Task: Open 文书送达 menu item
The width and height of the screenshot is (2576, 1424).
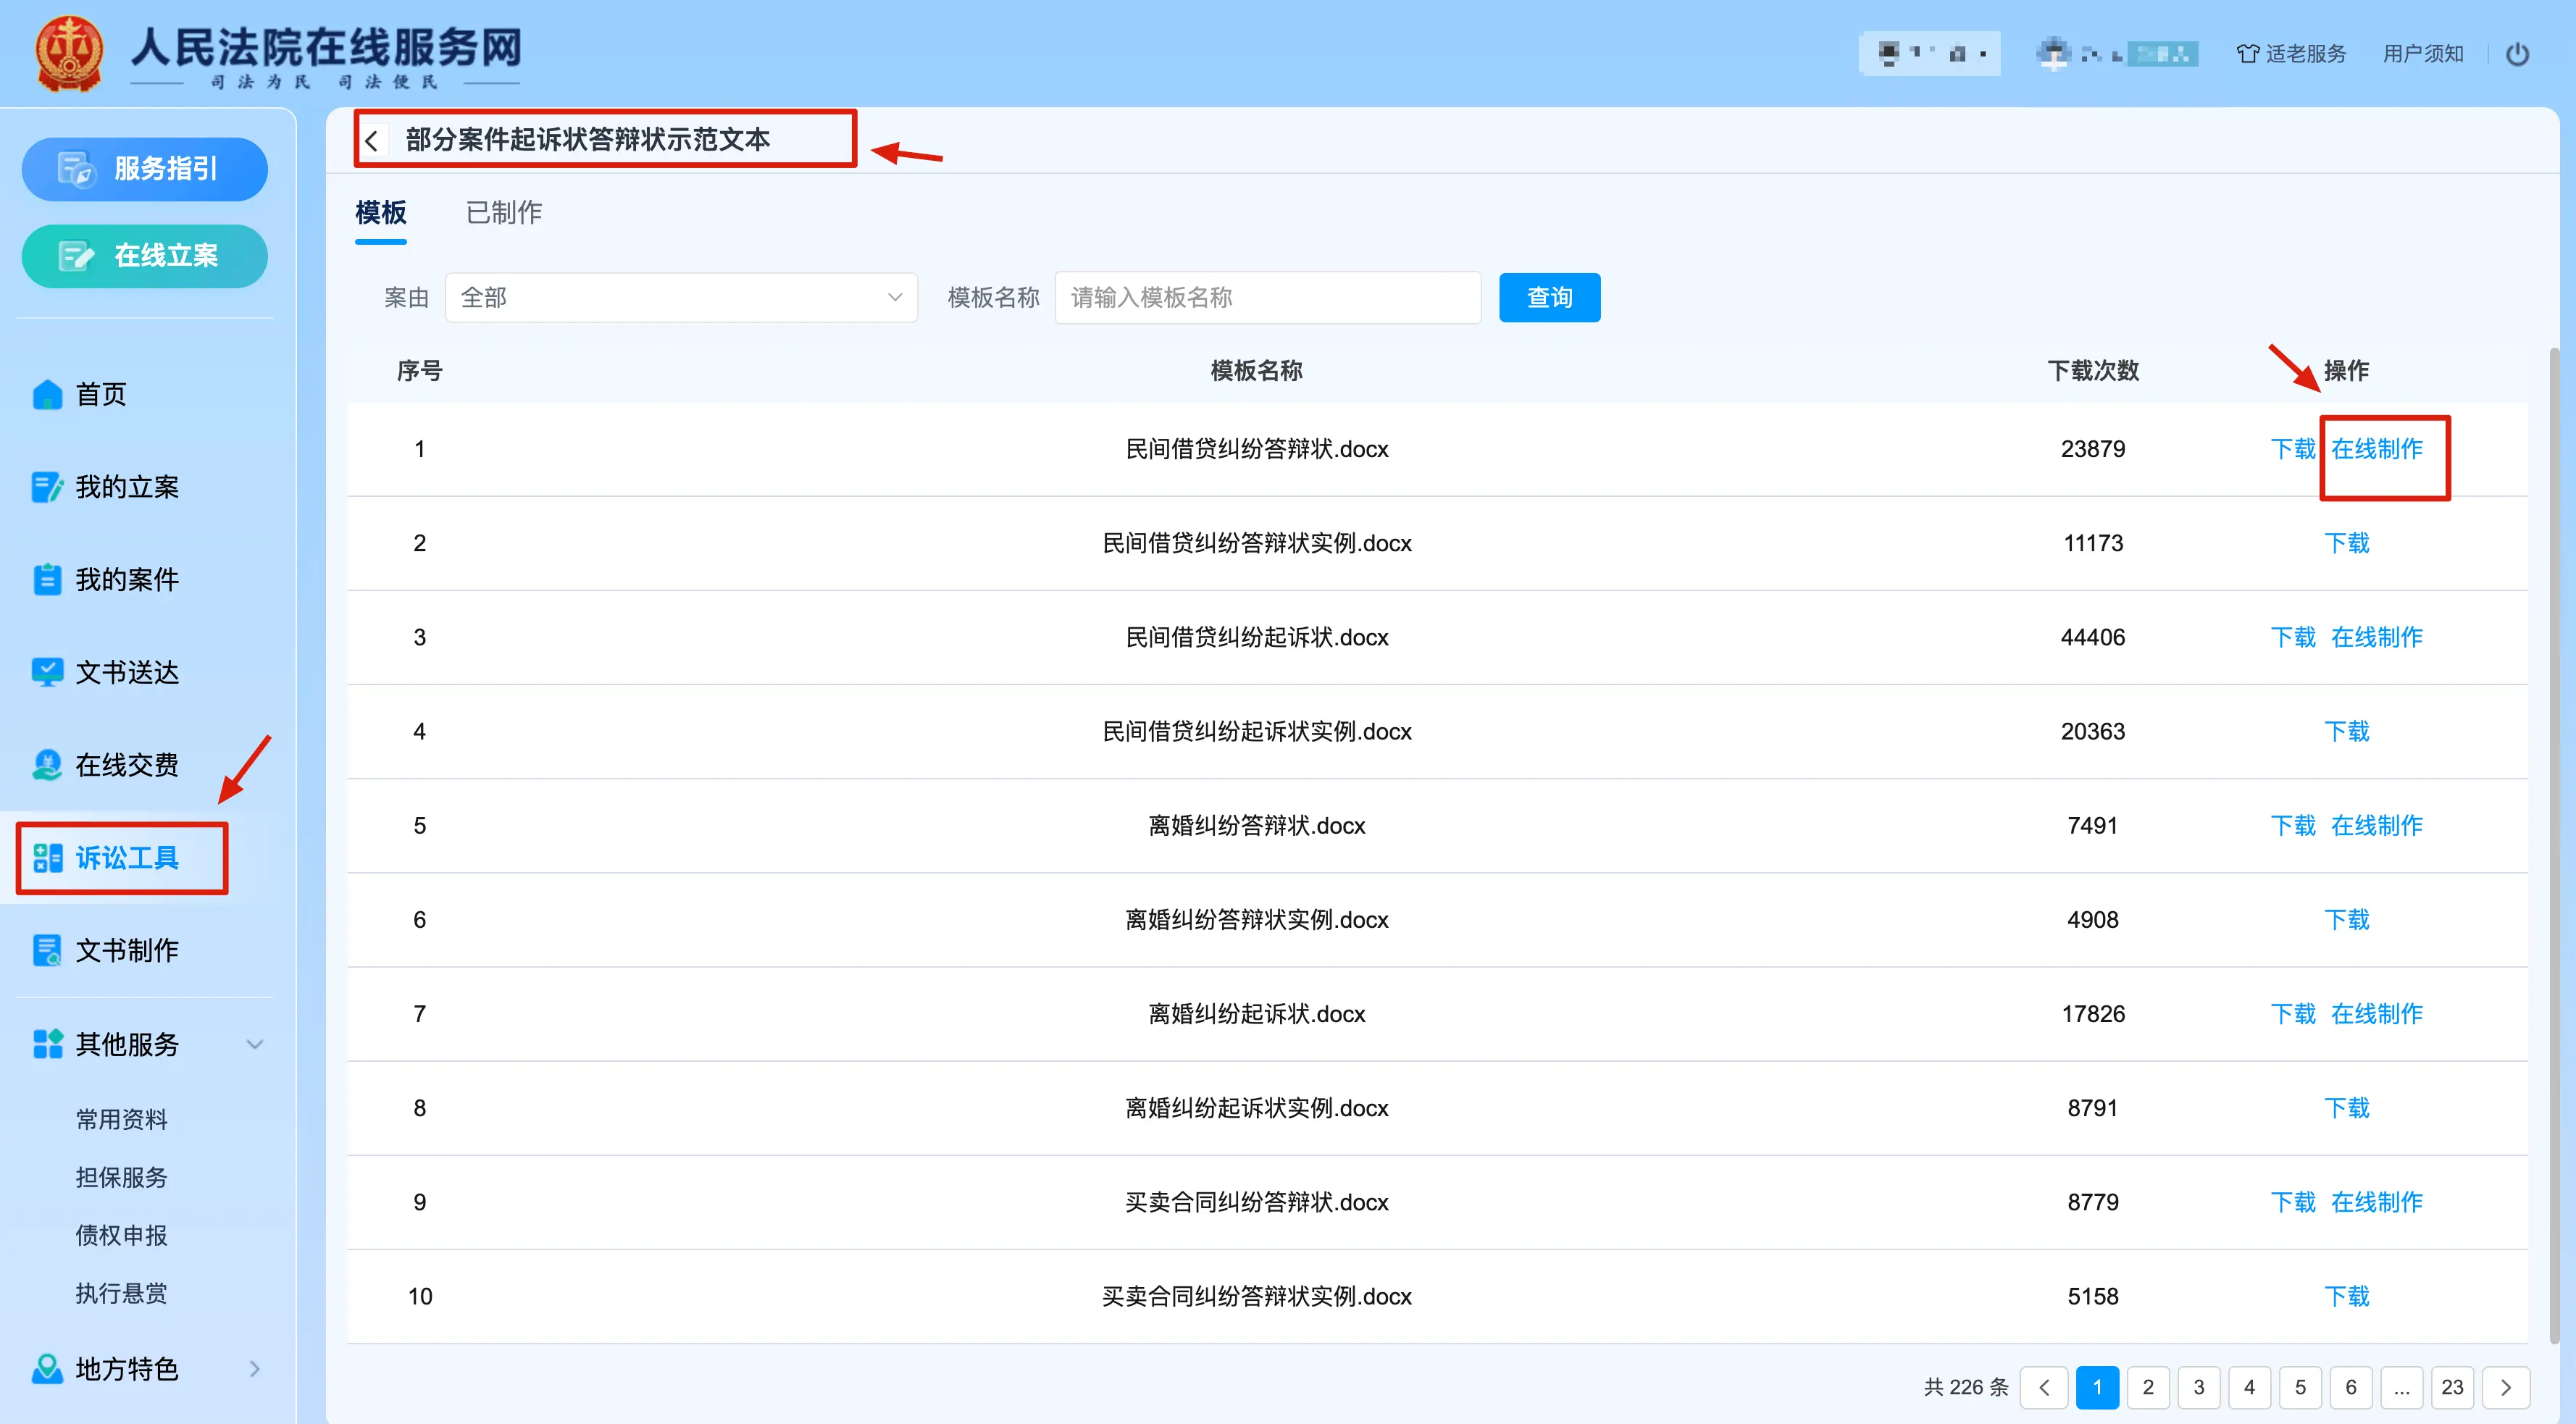Action: 126,672
